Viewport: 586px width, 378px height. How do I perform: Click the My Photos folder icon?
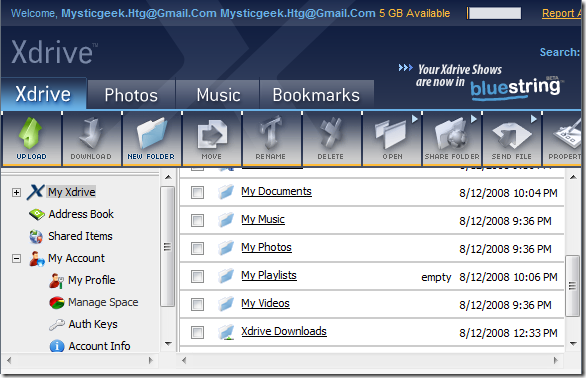tap(226, 248)
